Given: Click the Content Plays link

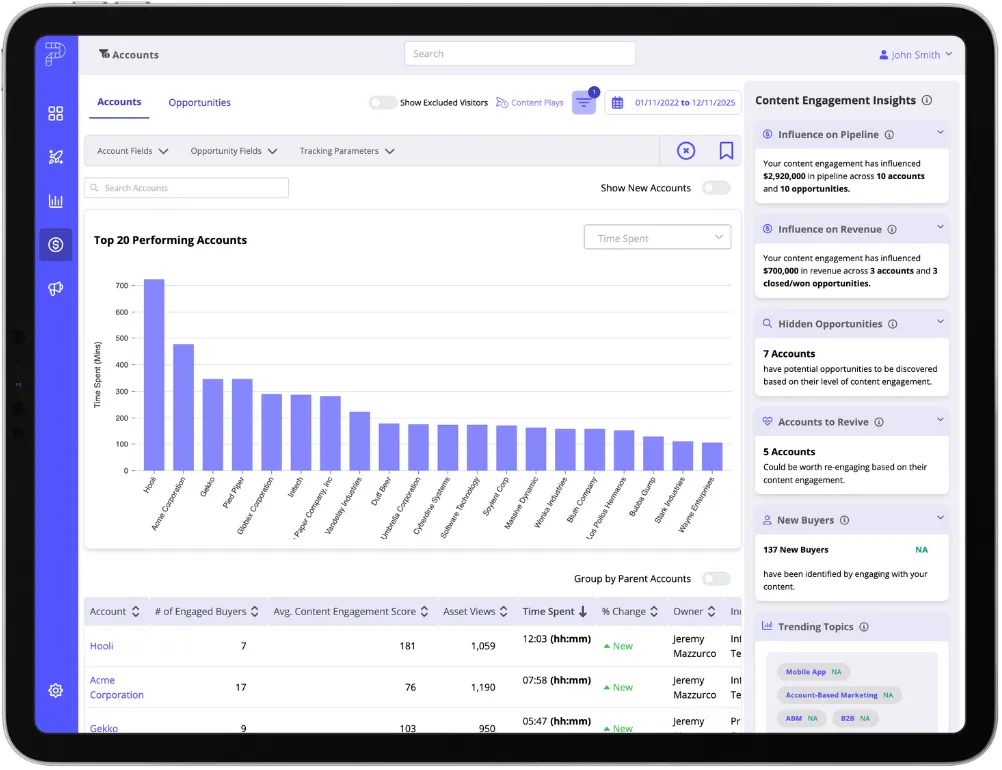Looking at the screenshot, I should (x=530, y=103).
